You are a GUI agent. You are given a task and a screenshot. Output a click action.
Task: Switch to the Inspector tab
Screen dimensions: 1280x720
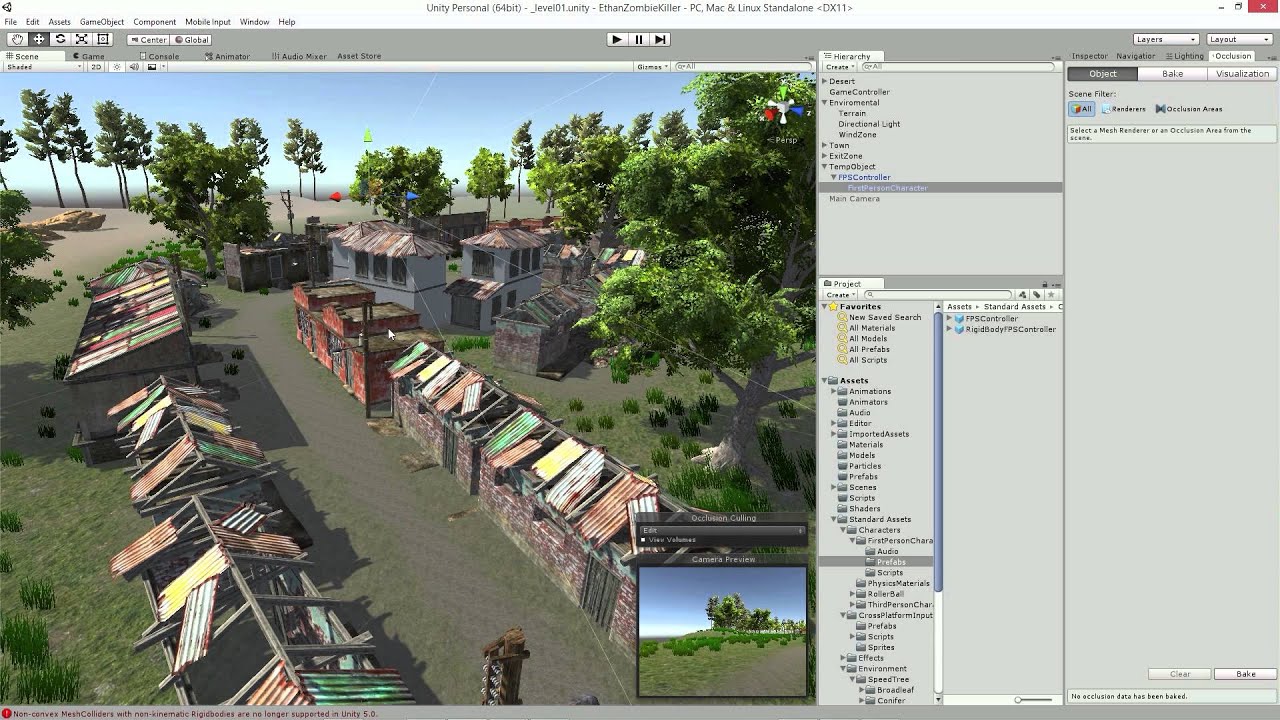[x=1088, y=56]
